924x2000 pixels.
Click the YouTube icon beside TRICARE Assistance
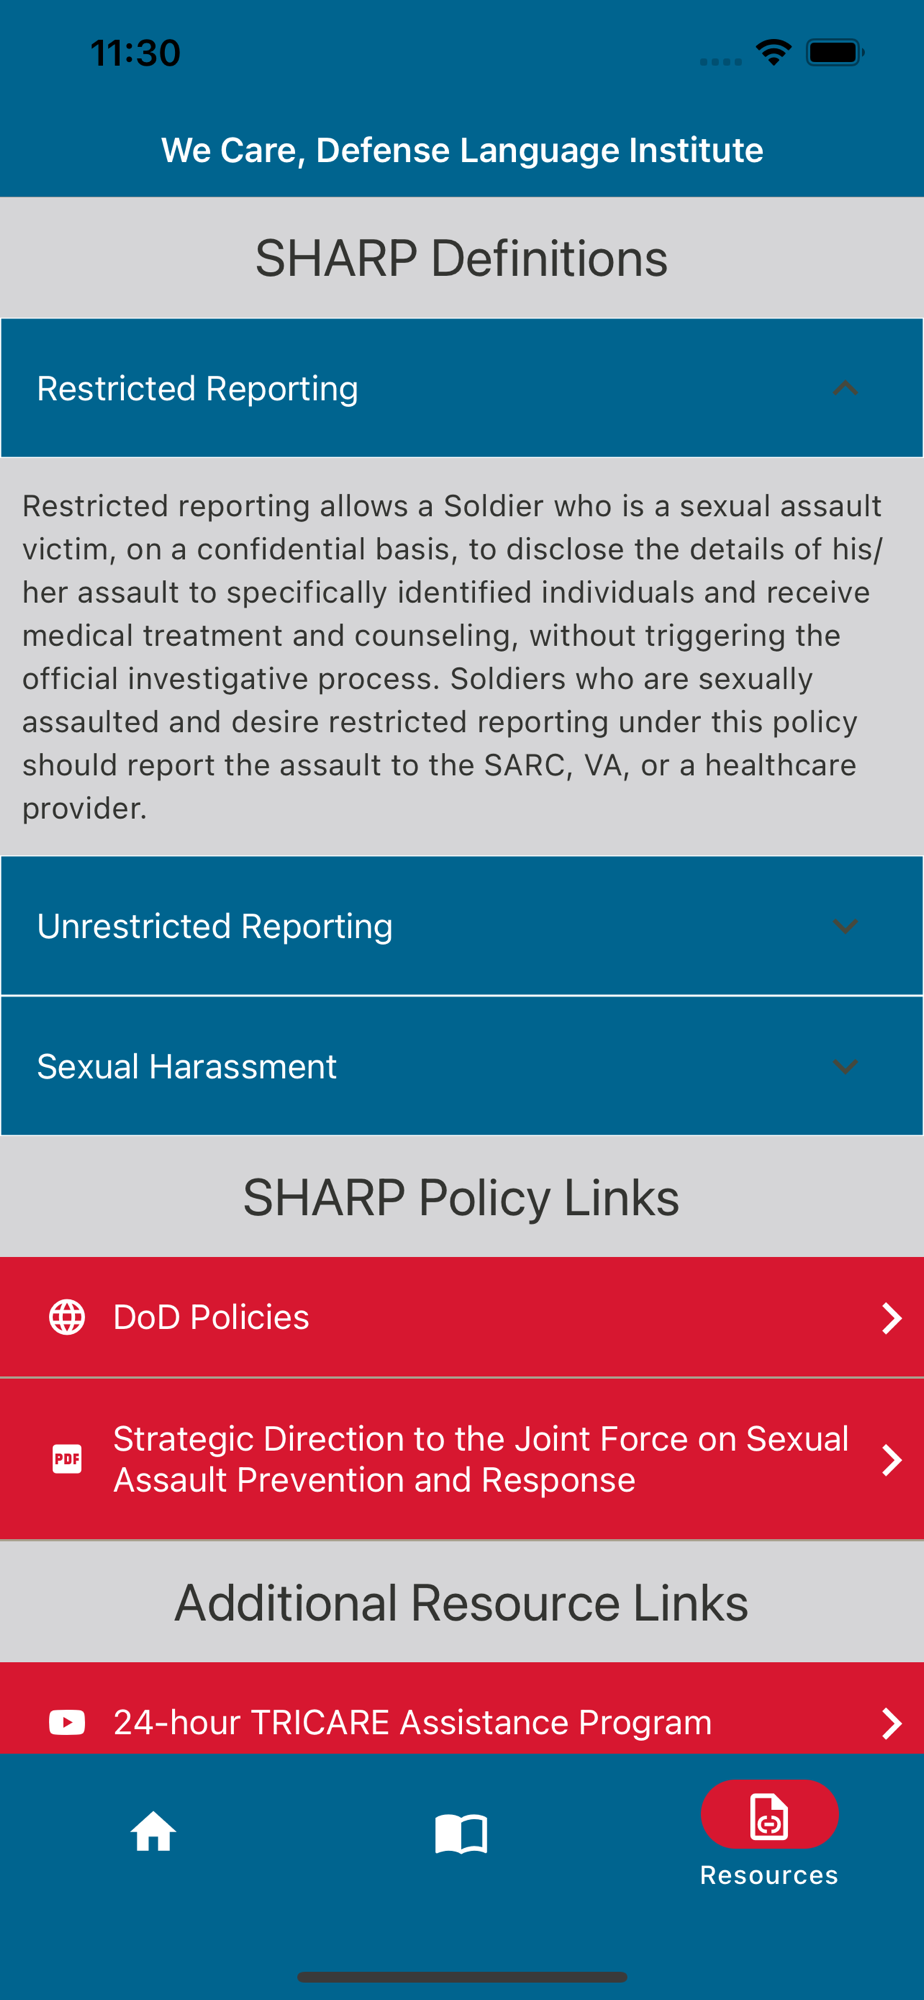pyautogui.click(x=67, y=1722)
